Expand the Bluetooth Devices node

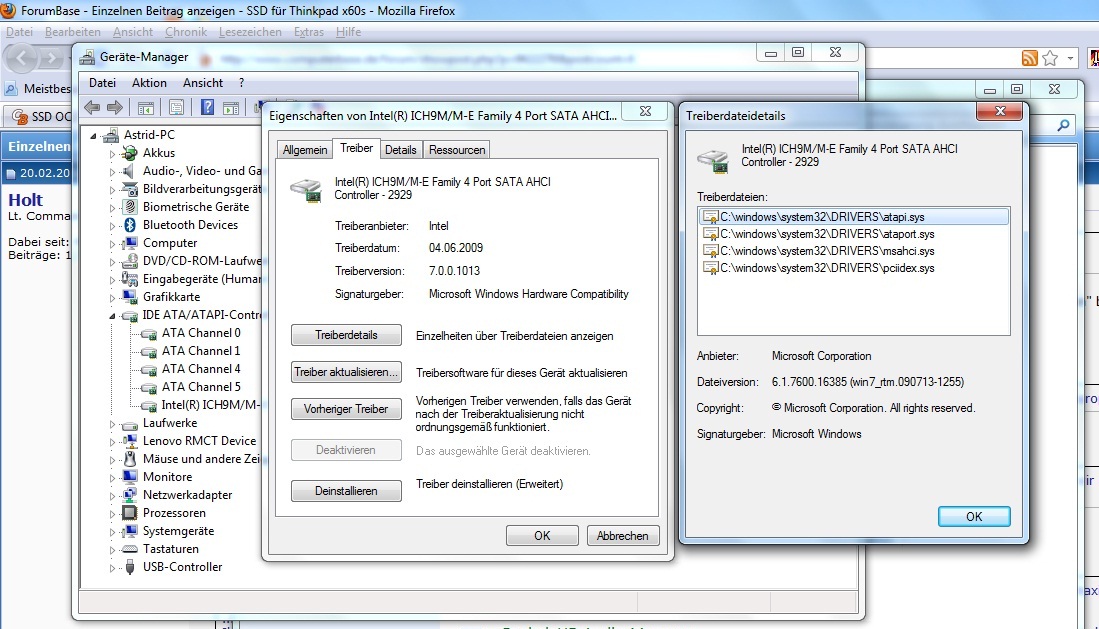coord(112,226)
